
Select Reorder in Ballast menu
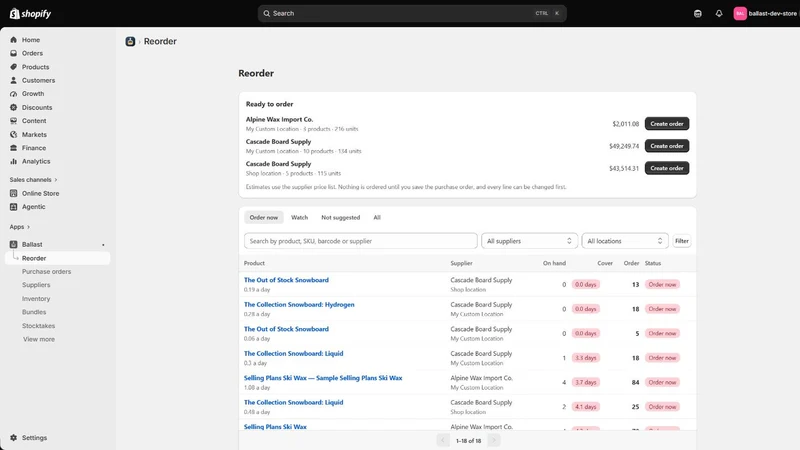[57, 258]
